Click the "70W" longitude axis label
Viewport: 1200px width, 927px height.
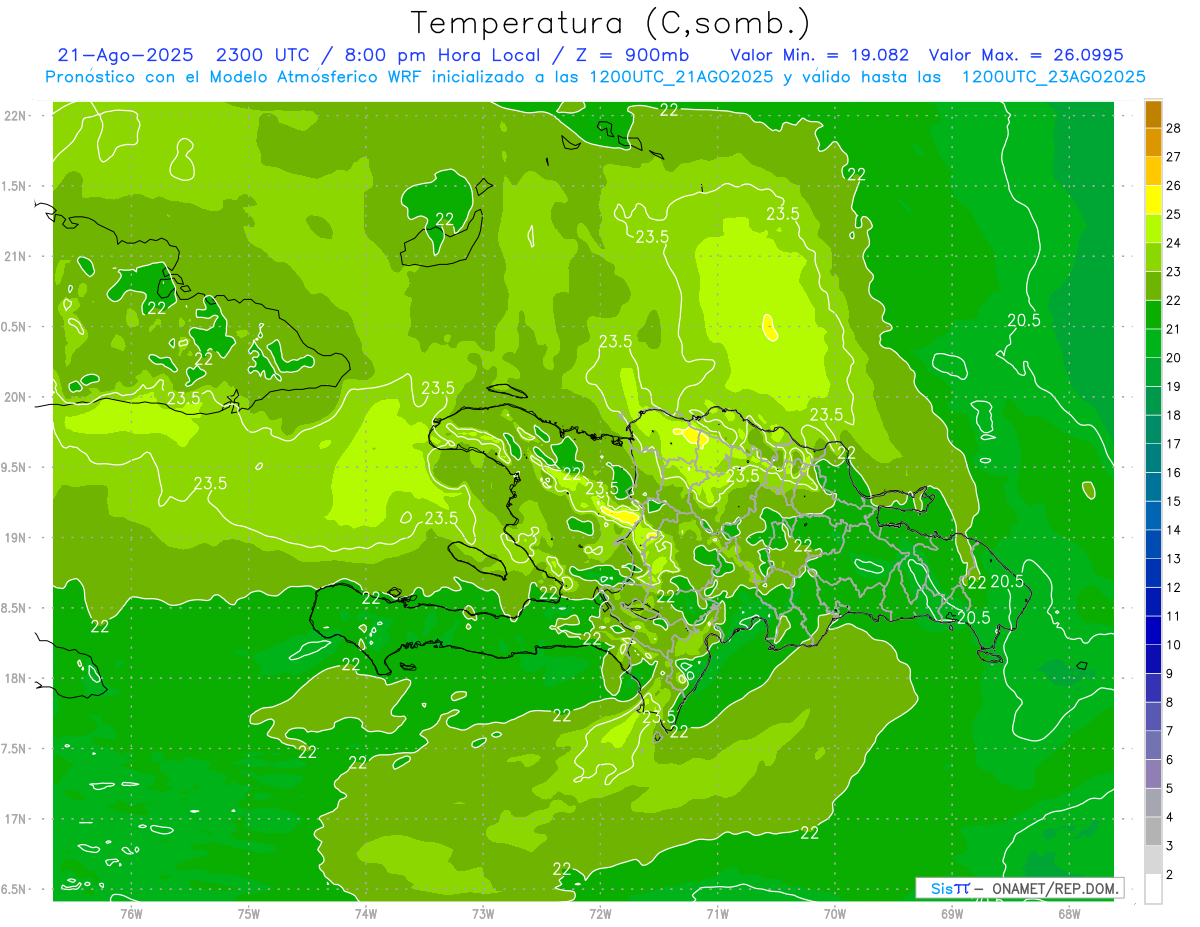(834, 913)
